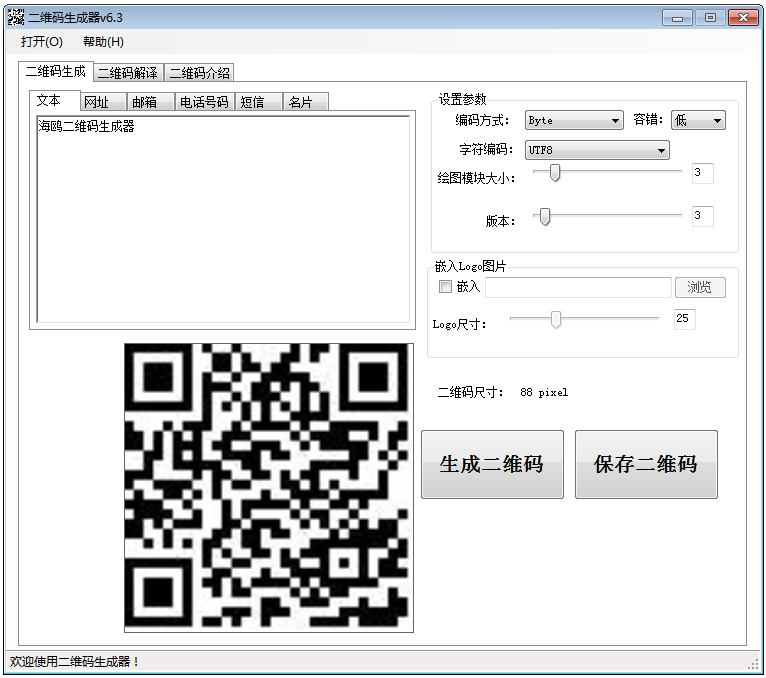Select the 文本 content tab
The width and height of the screenshot is (766, 678).
click(x=55, y=101)
